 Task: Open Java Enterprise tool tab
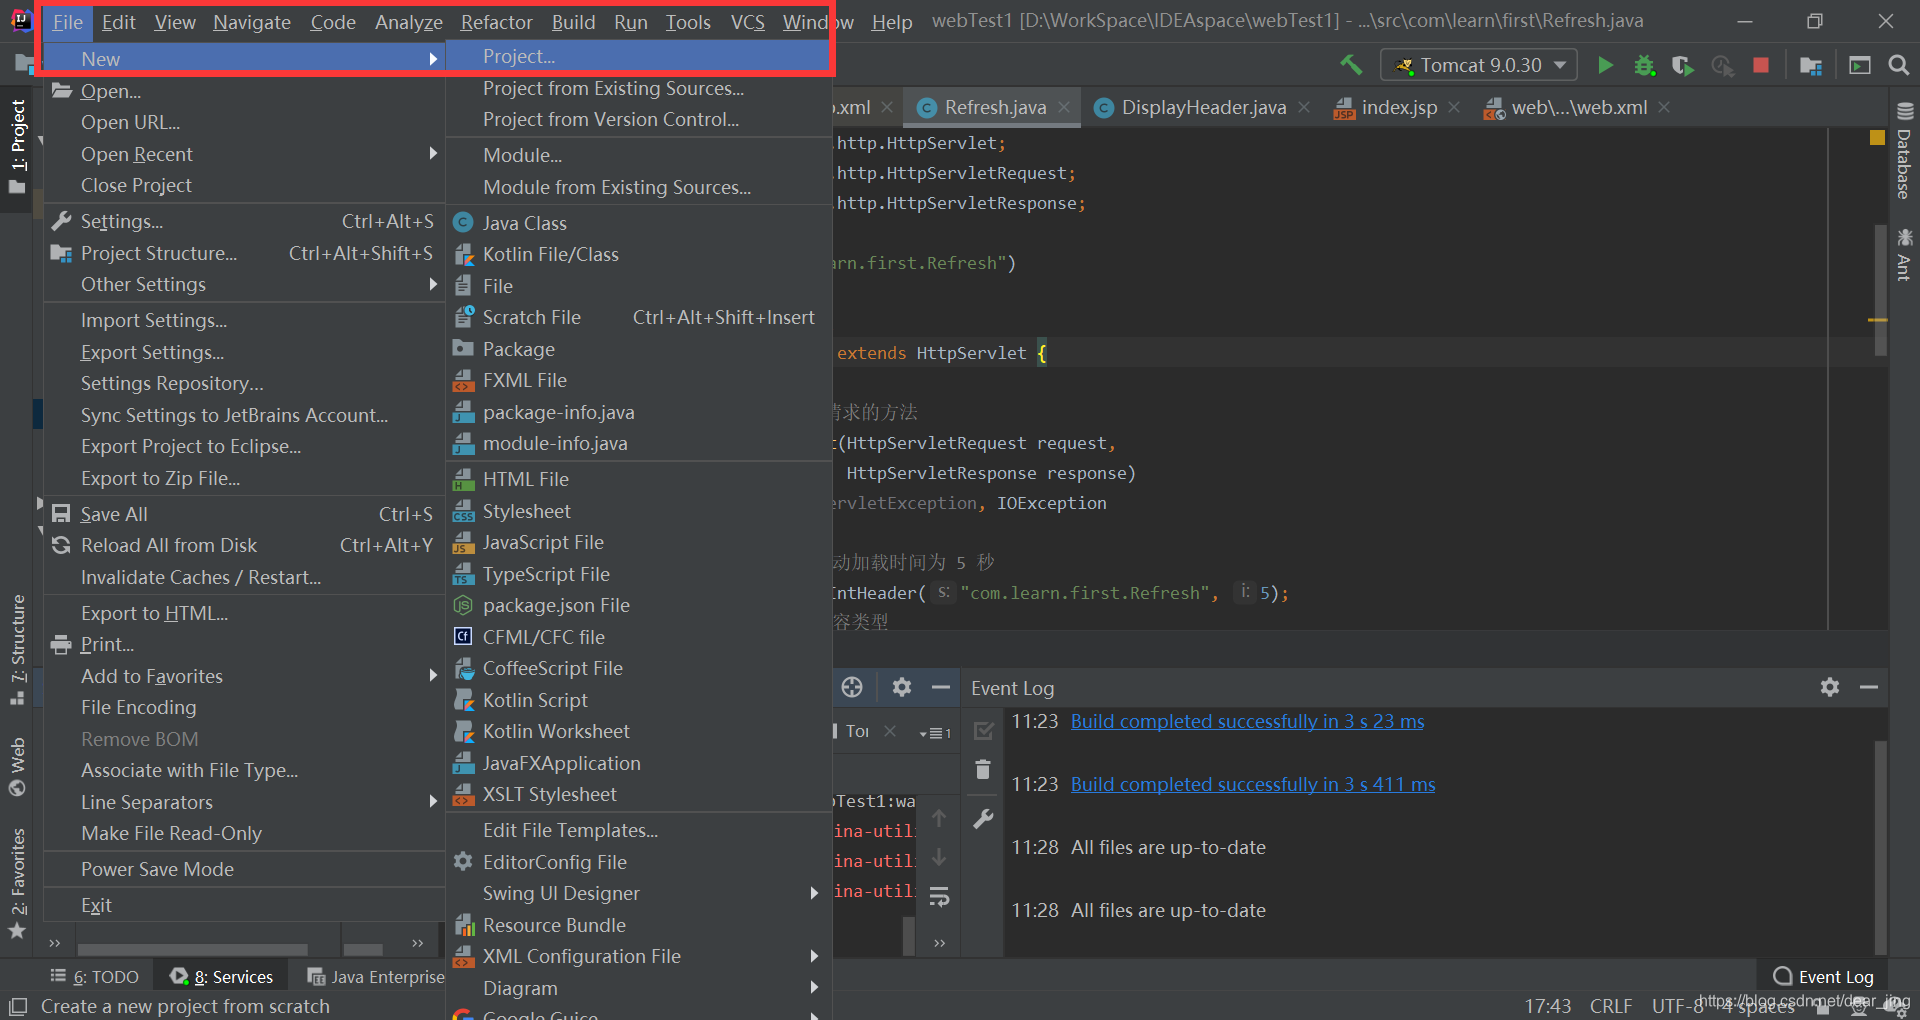(376, 977)
